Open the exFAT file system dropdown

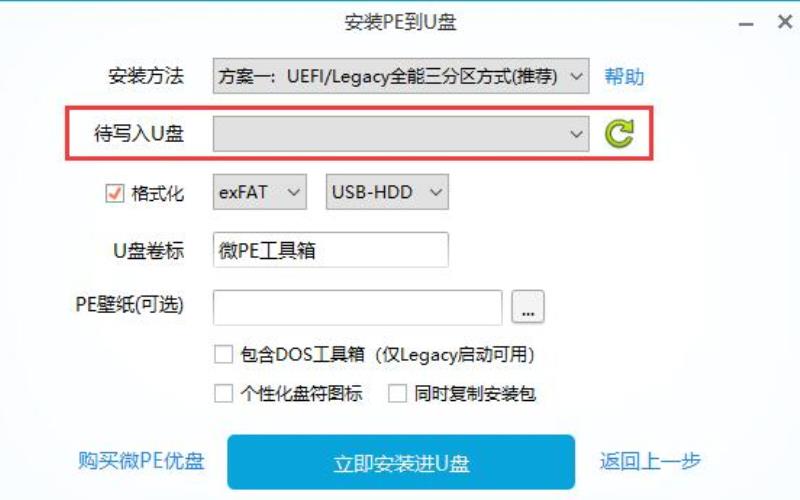click(260, 192)
